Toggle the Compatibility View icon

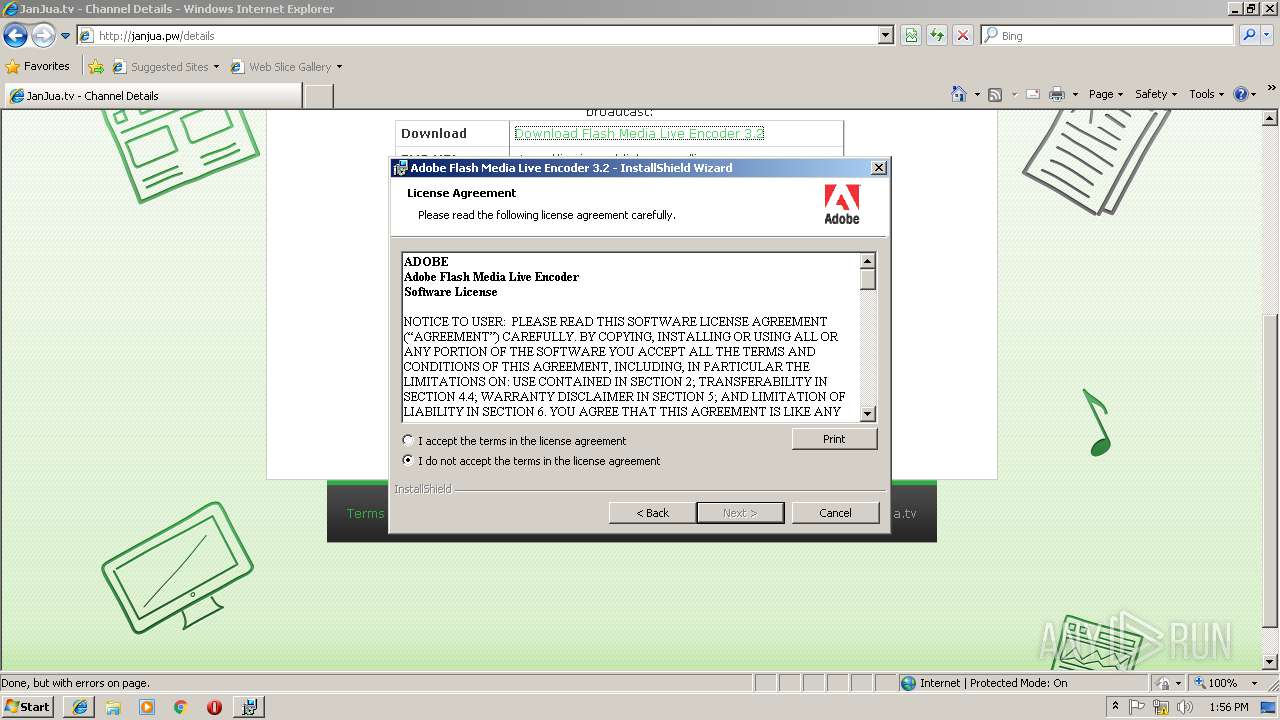tap(911, 35)
